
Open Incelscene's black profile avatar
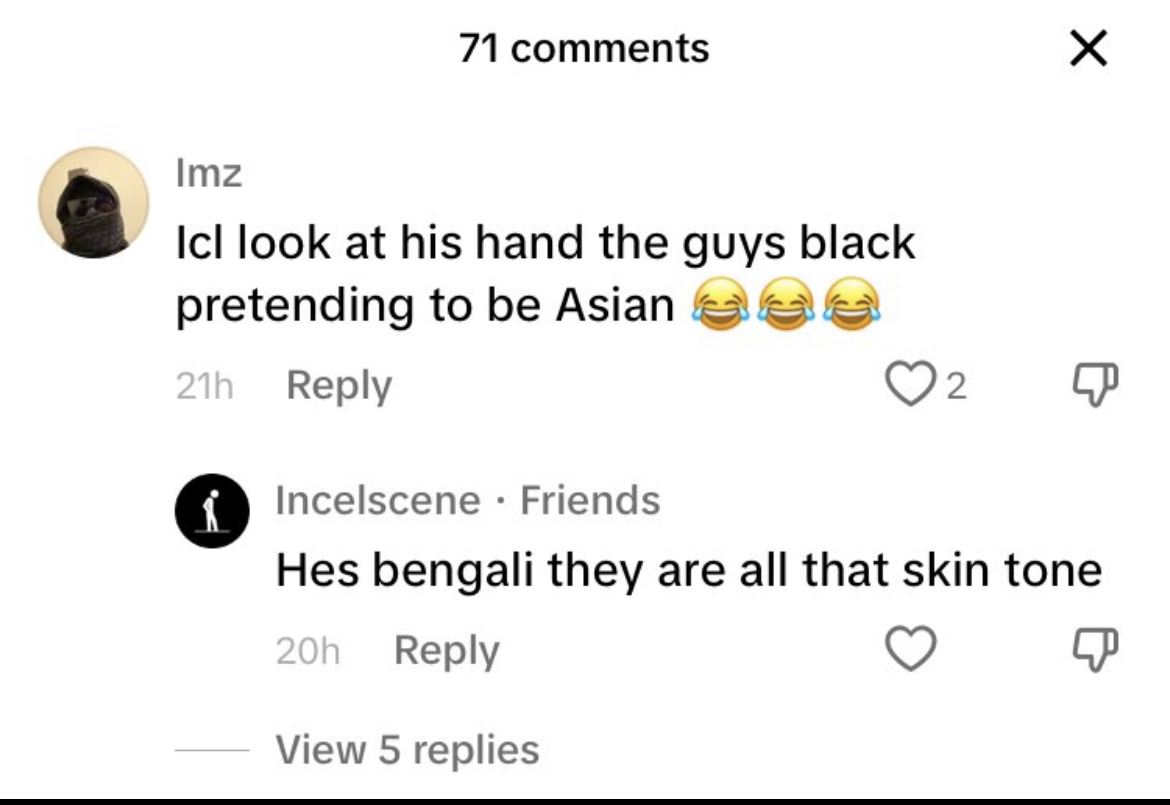(212, 511)
